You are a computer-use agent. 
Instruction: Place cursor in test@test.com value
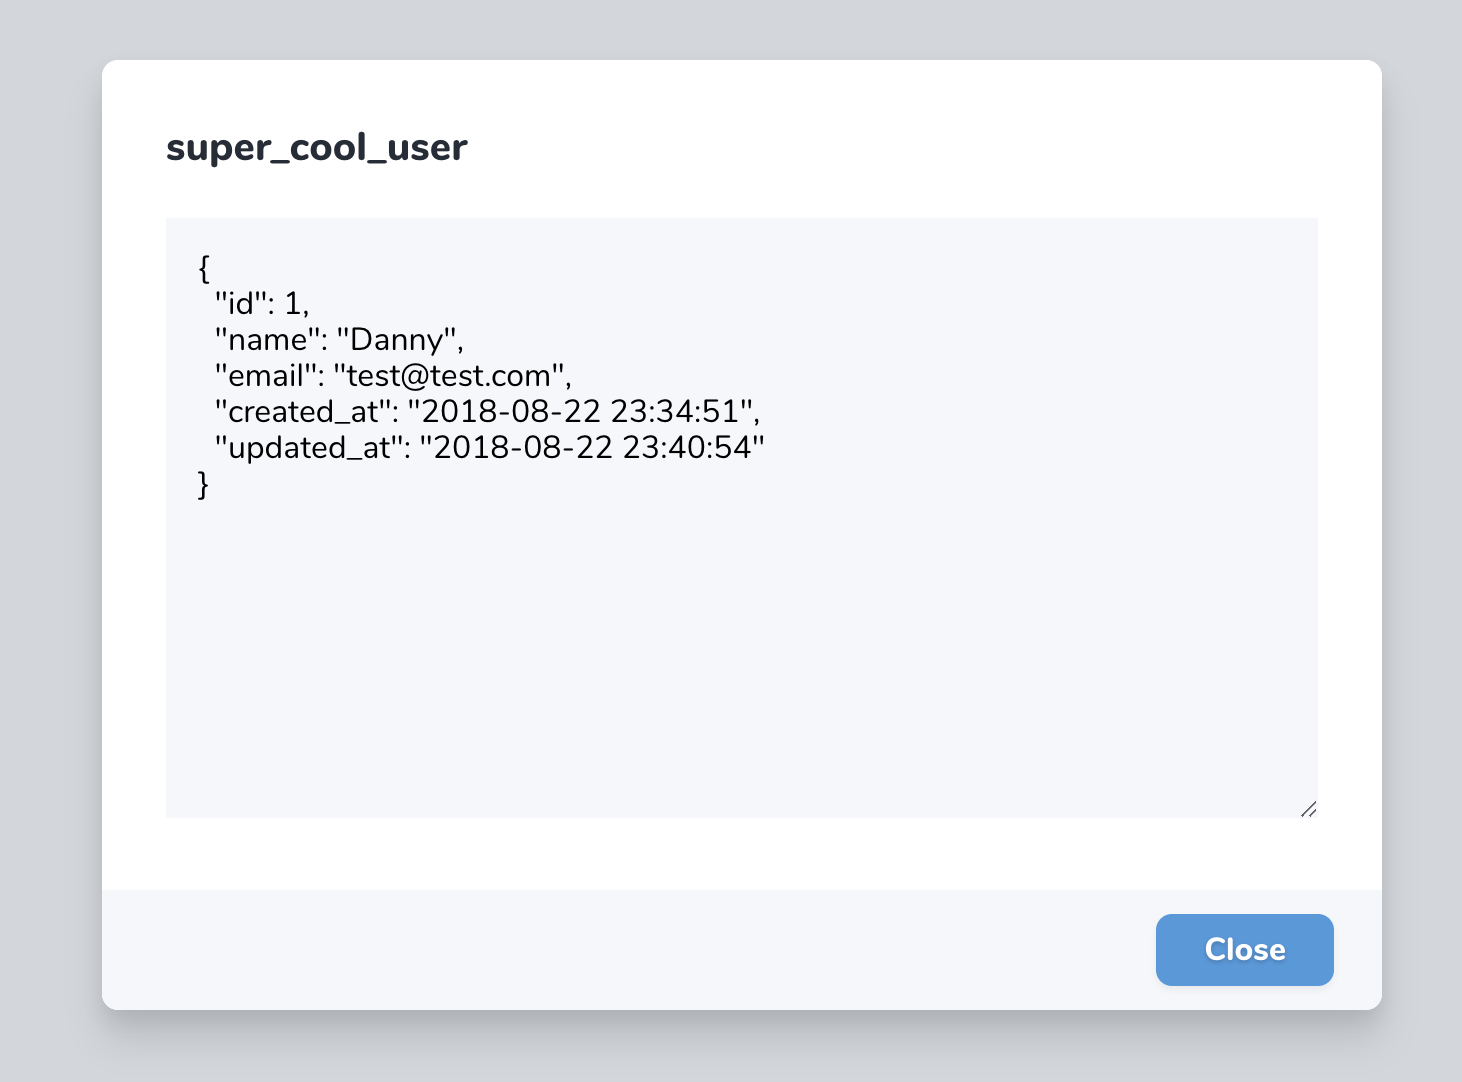click(448, 376)
